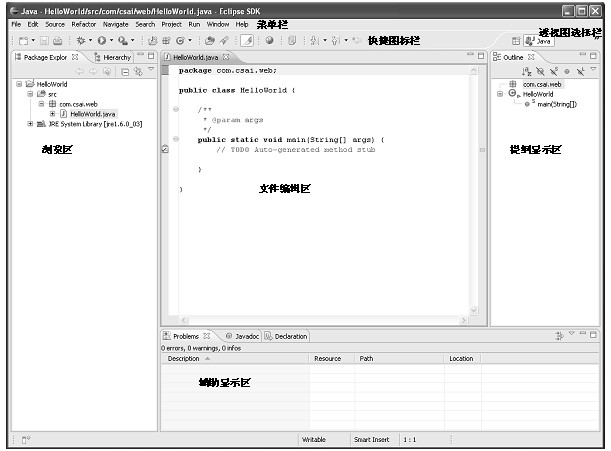Open the Debug dropdown arrow

coord(90,40)
